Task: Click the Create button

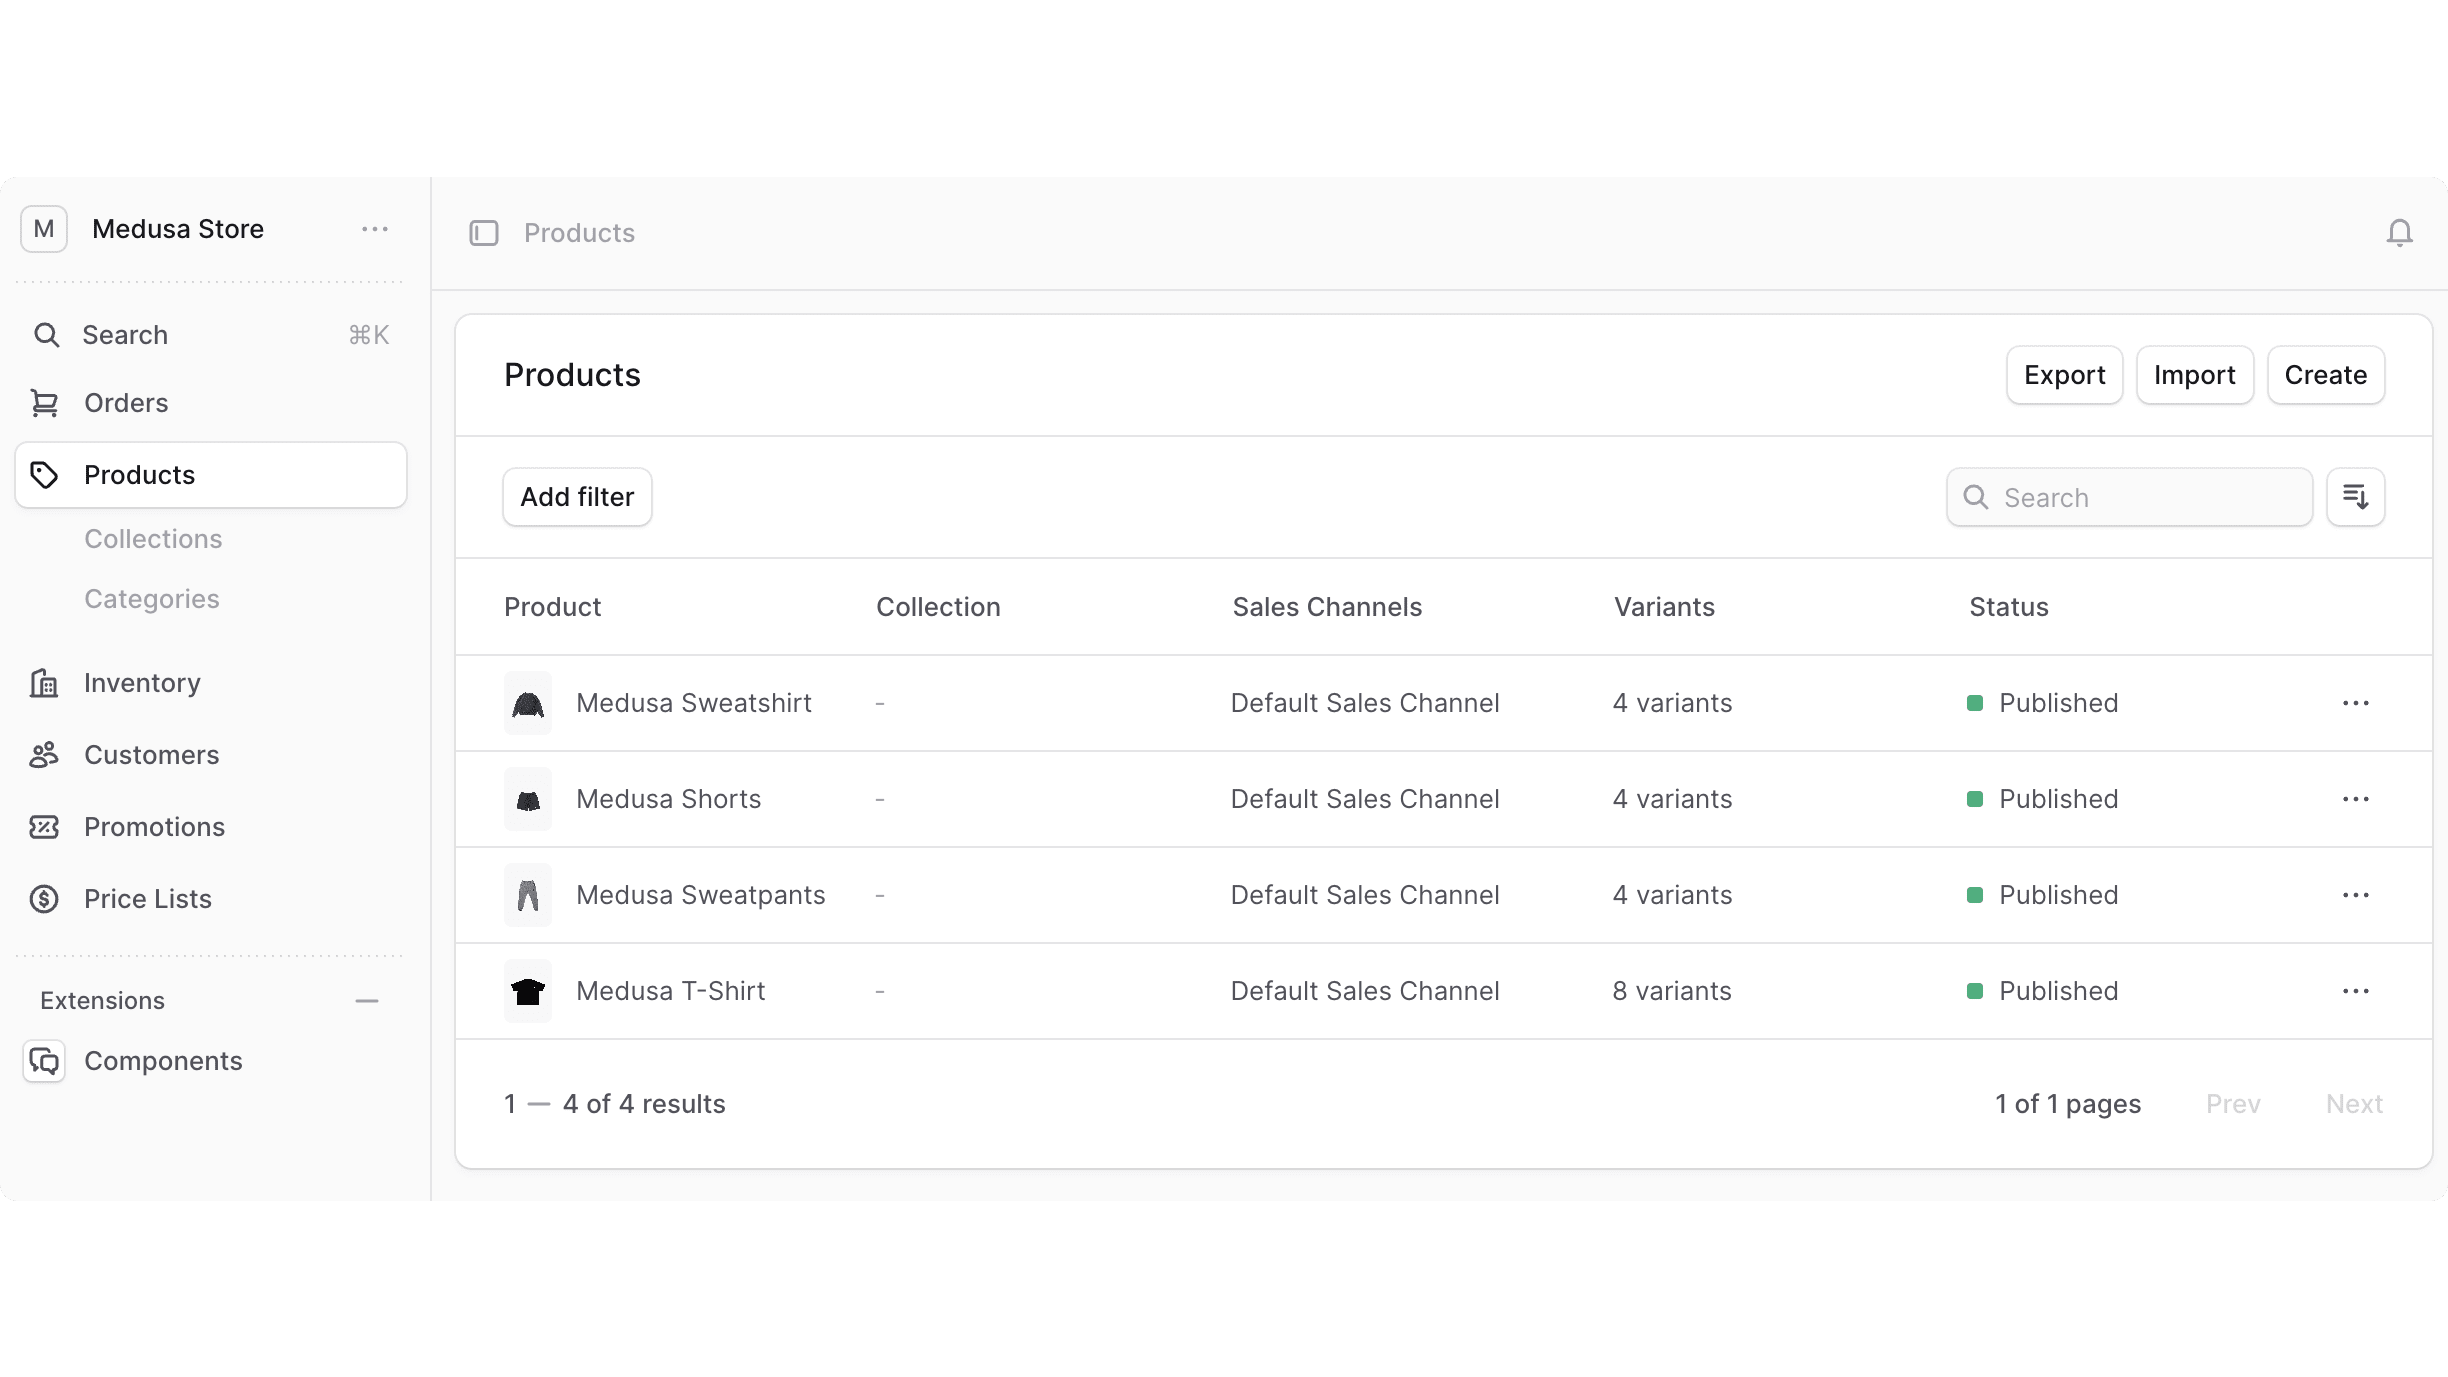Action: tap(2325, 374)
